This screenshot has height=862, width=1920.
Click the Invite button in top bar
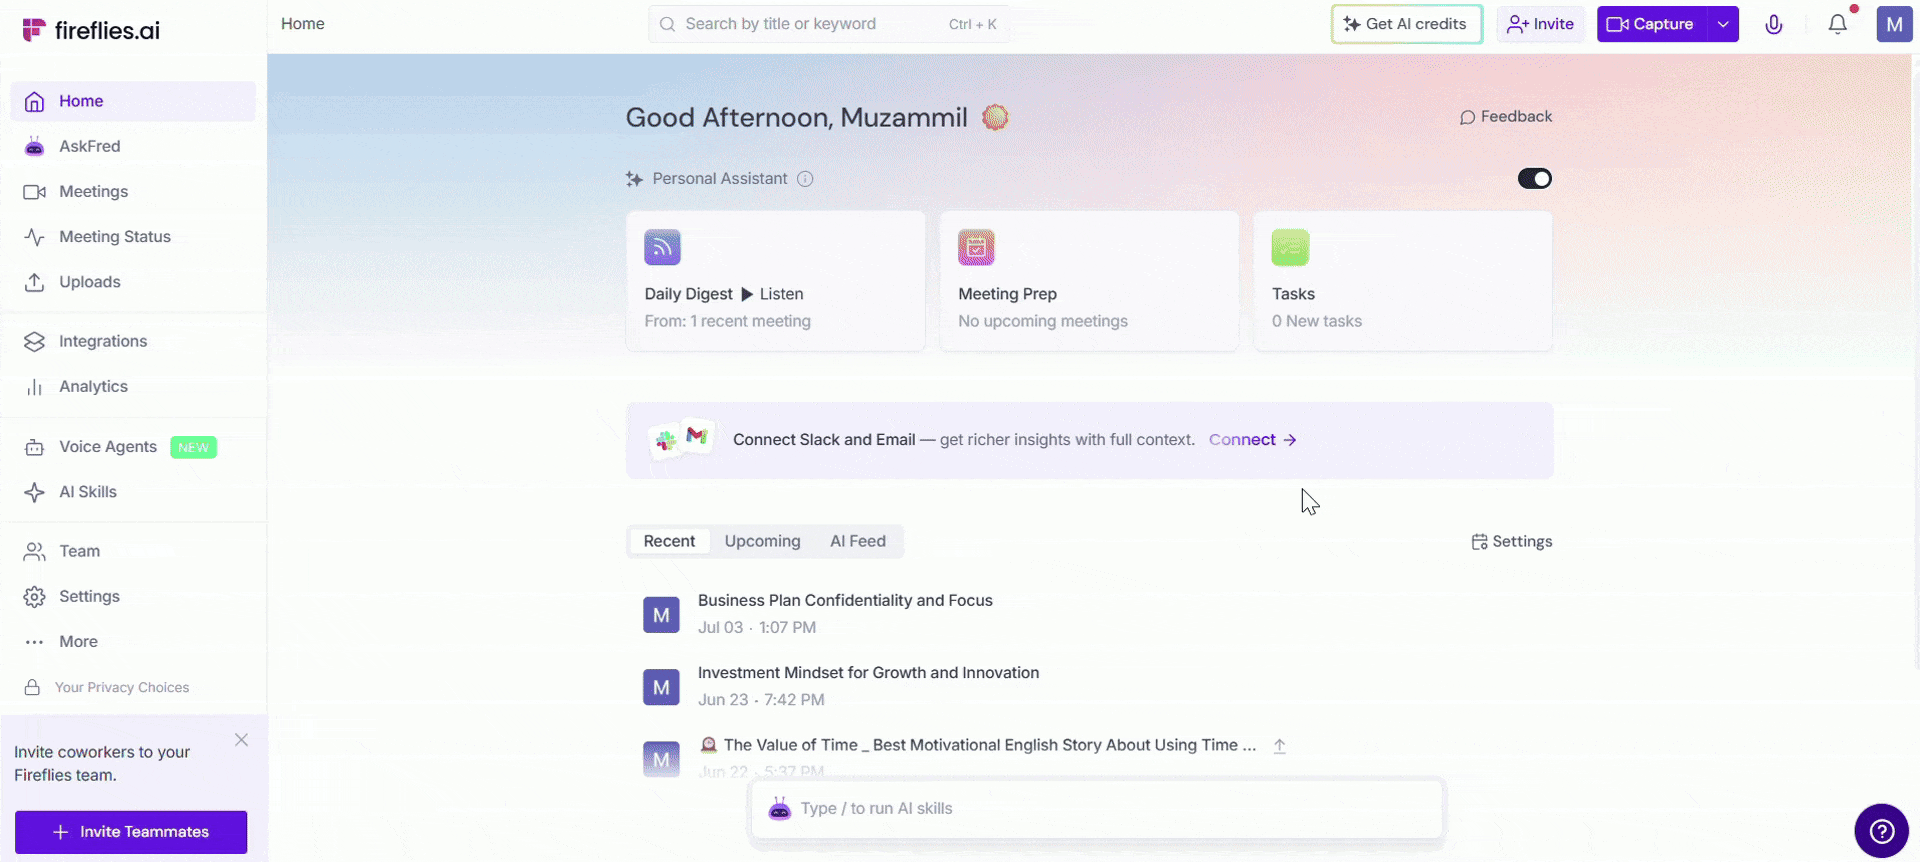pos(1541,24)
